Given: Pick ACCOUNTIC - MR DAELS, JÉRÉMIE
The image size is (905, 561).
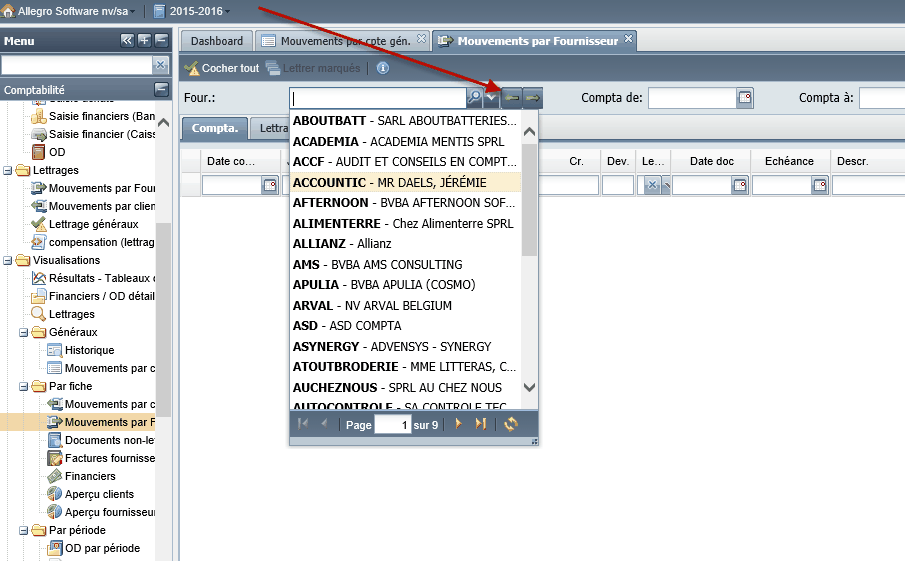Looking at the screenshot, I should click(405, 182).
